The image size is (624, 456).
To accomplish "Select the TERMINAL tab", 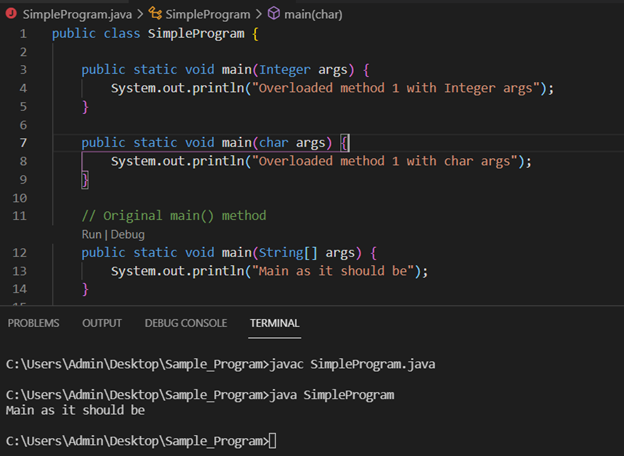I will [275, 323].
